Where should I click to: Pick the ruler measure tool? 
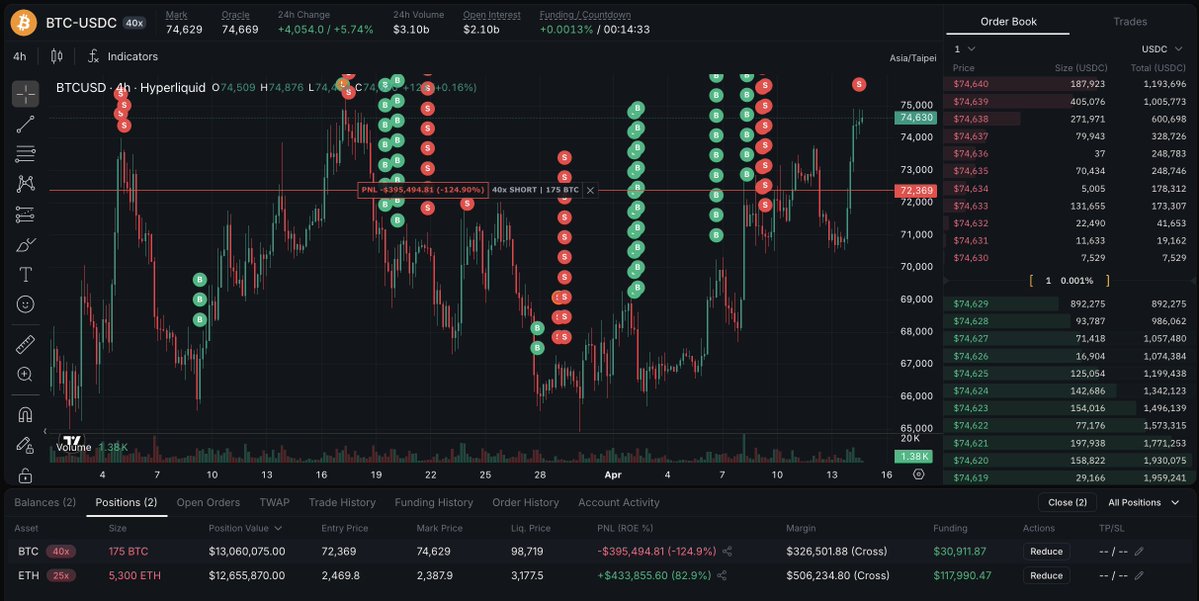click(25, 344)
